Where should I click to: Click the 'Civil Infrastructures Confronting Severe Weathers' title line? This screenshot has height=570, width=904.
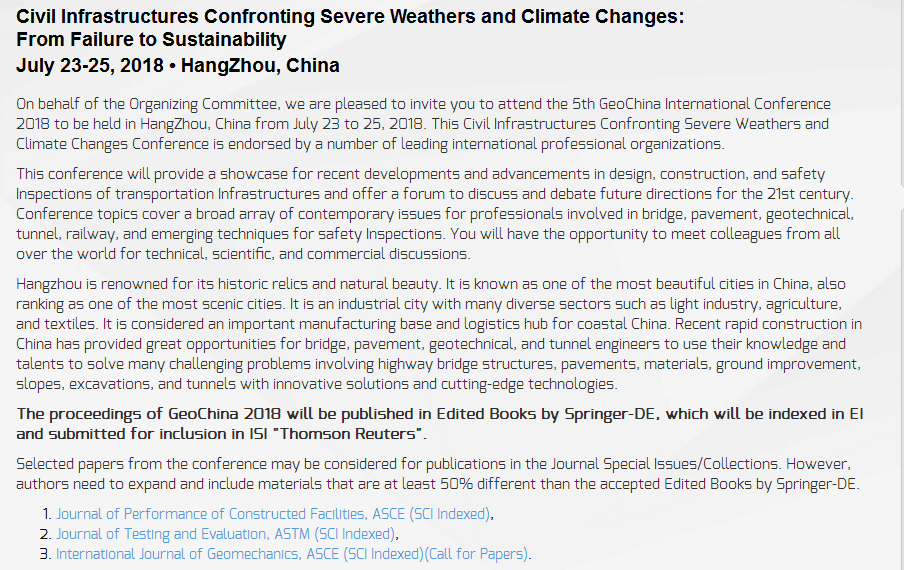coord(350,16)
